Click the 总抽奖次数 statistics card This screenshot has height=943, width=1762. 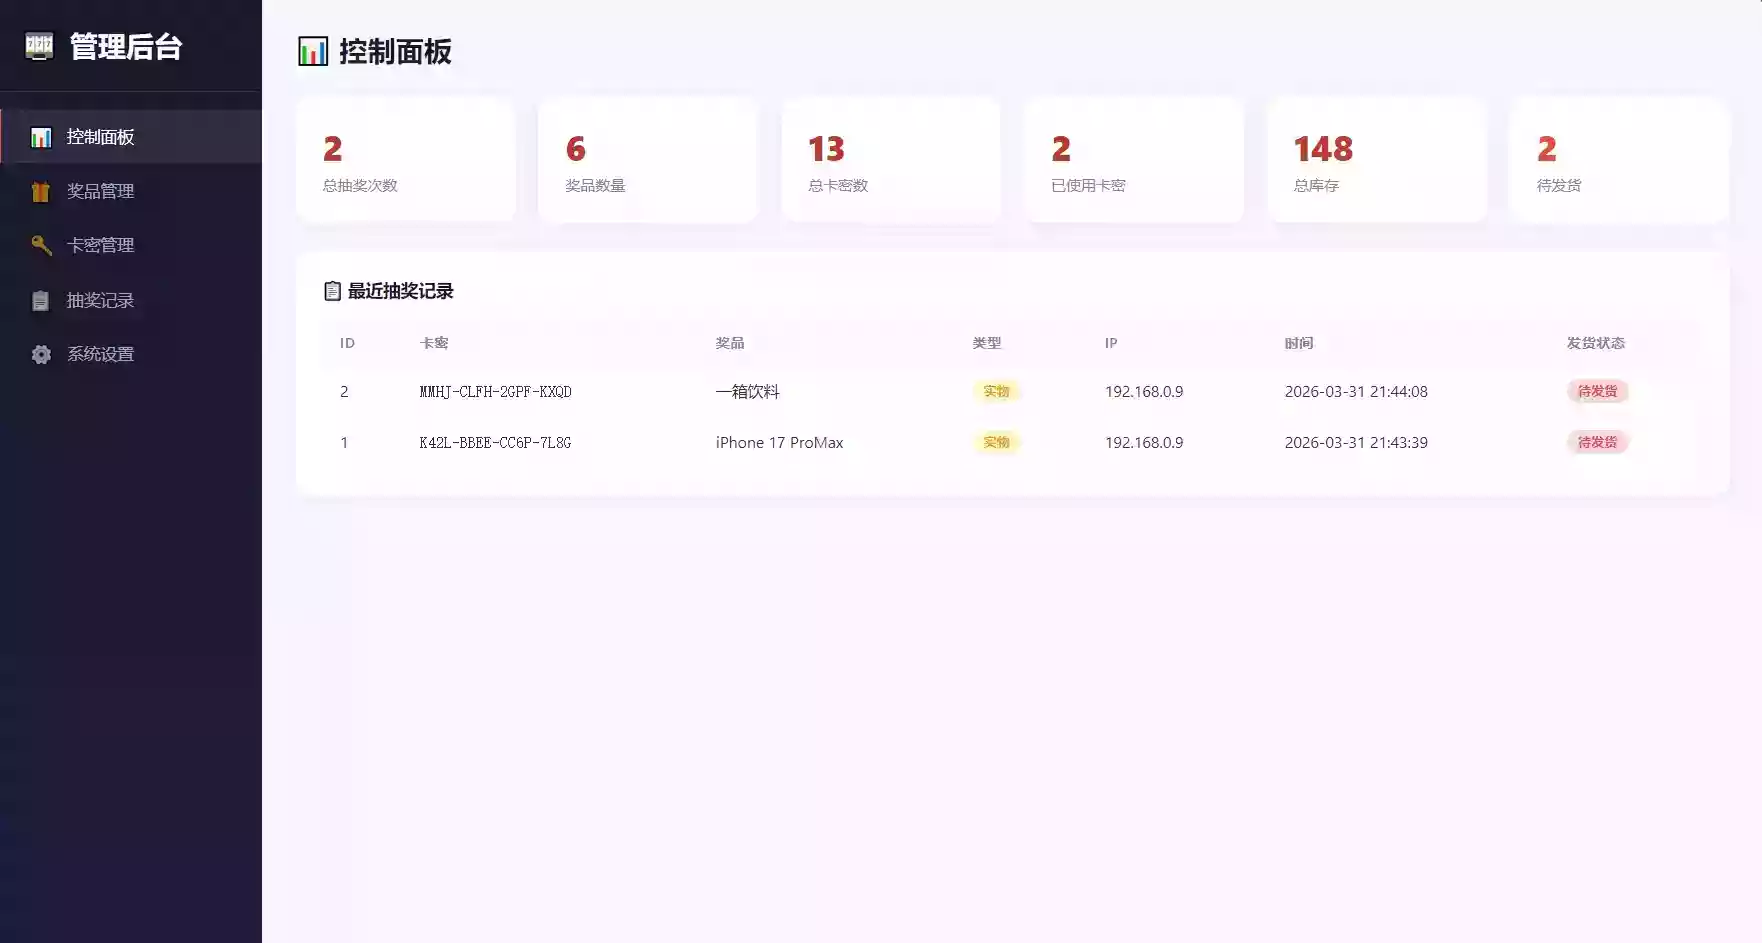[x=405, y=161]
